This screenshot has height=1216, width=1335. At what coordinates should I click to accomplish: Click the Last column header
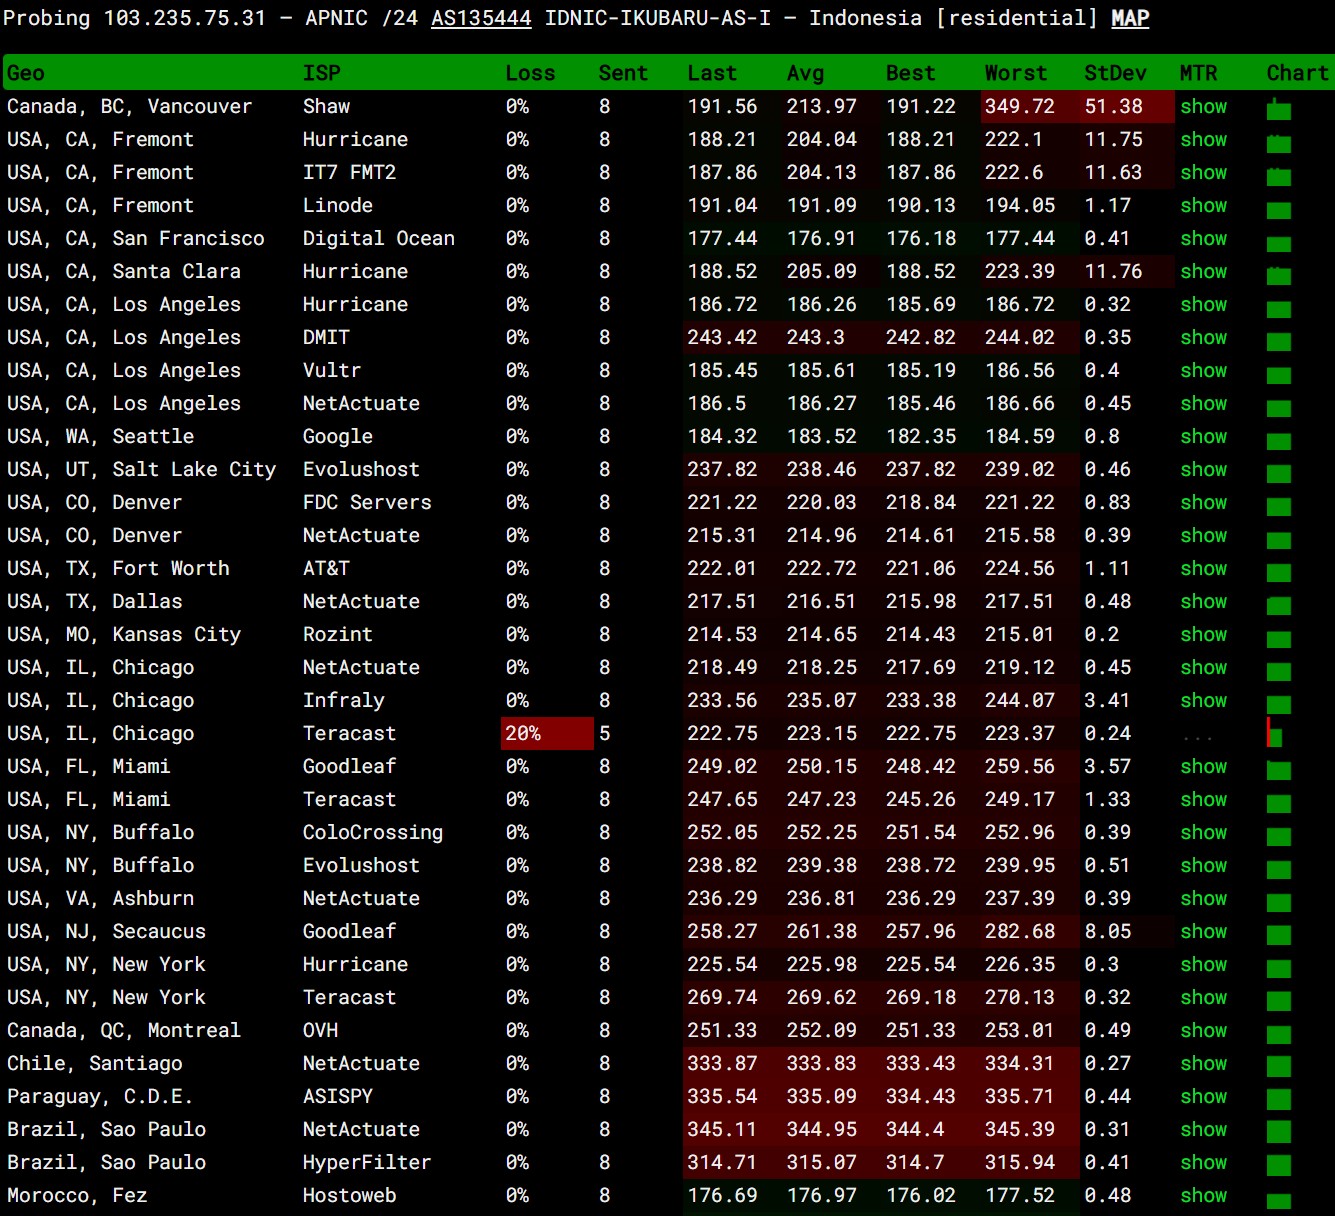712,73
